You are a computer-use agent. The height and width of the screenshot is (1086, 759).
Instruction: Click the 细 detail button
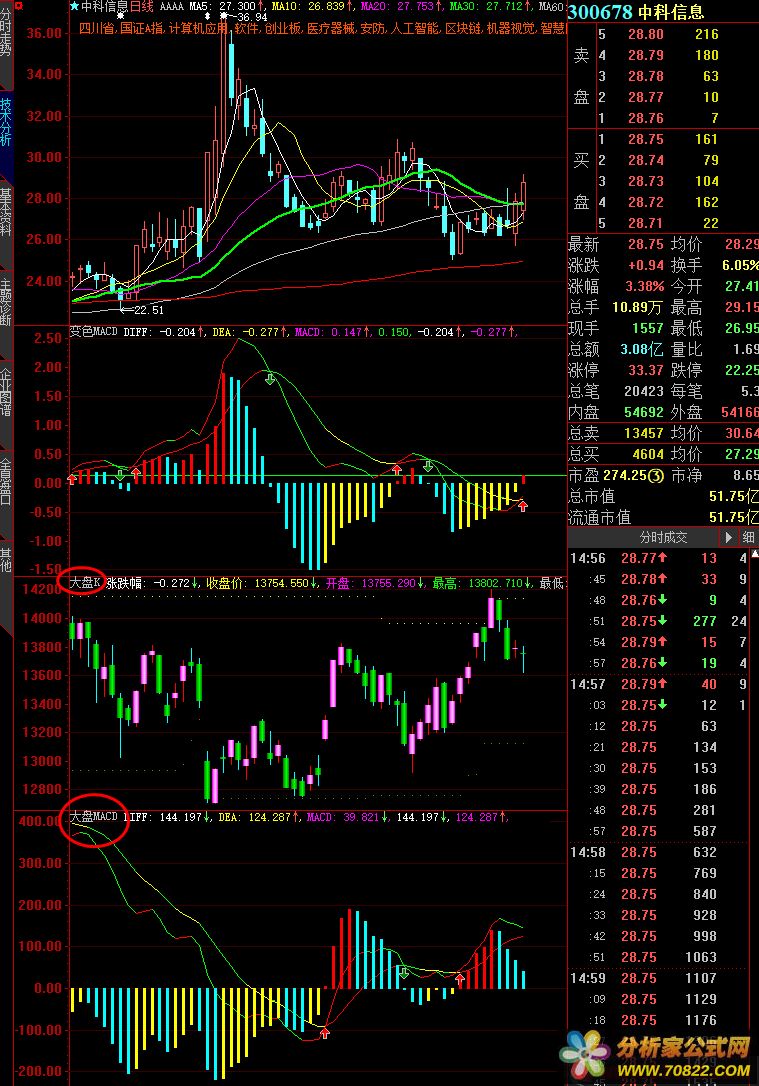click(748, 537)
